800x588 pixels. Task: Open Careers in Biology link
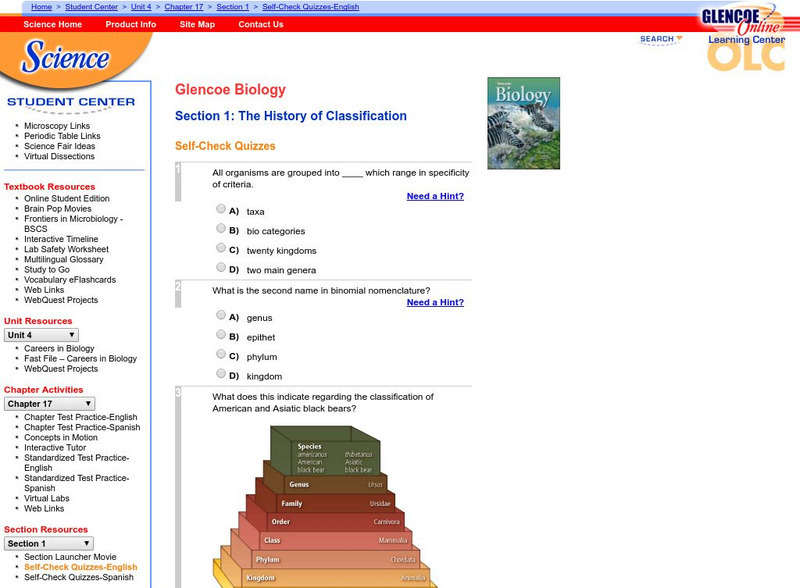point(59,348)
